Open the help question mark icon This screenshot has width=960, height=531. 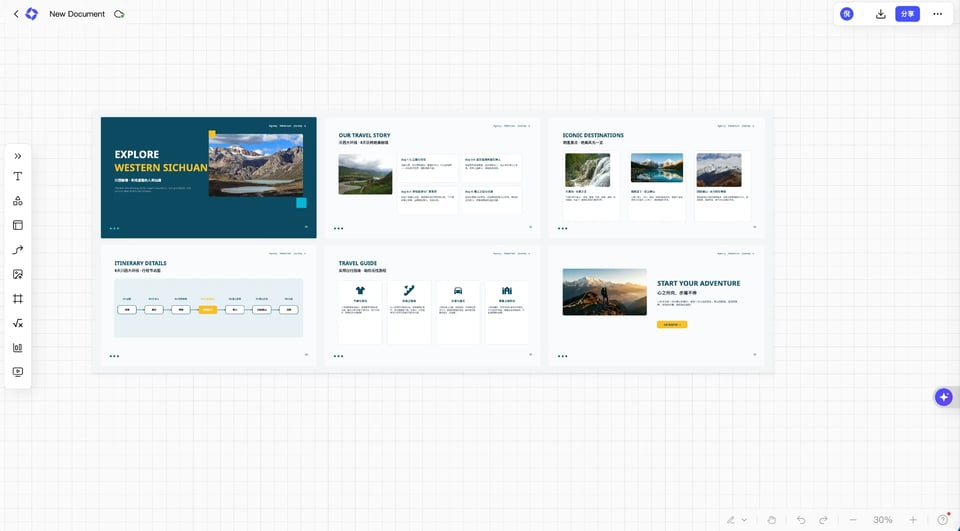point(943,520)
